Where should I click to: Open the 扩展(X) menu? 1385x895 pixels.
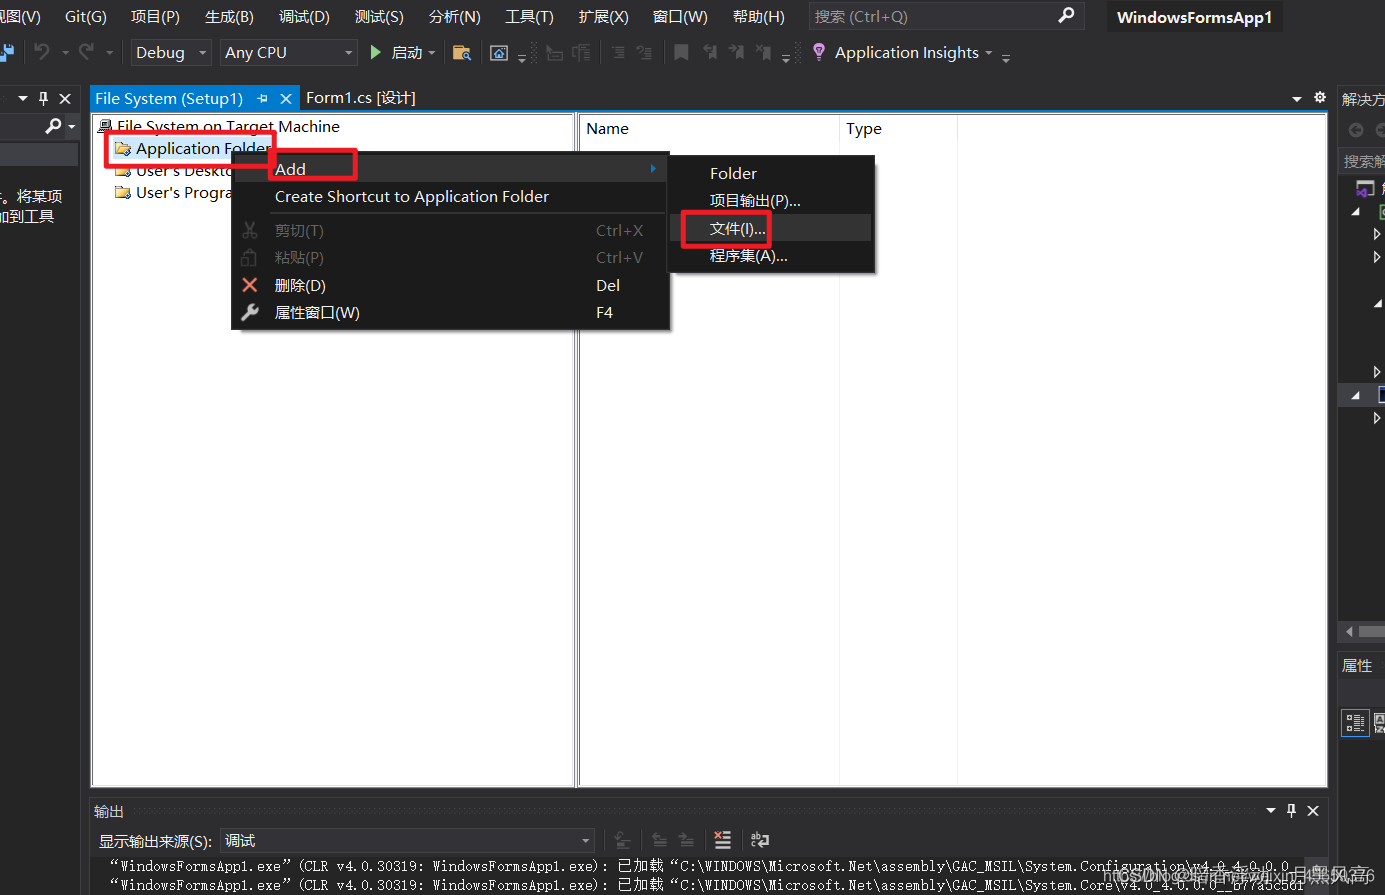[604, 17]
